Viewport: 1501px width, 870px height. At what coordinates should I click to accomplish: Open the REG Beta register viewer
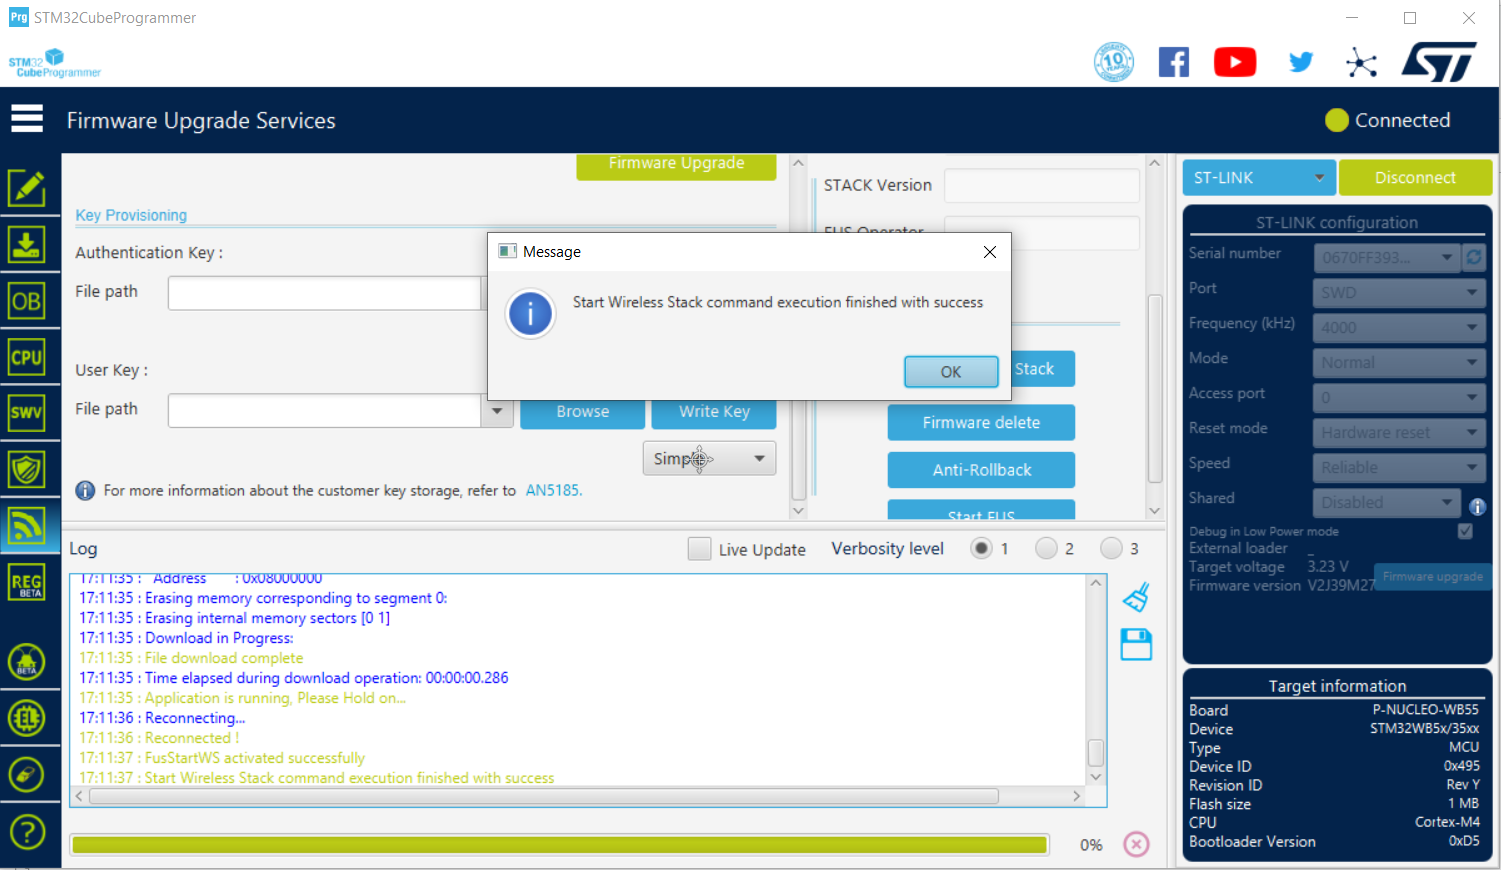(29, 581)
